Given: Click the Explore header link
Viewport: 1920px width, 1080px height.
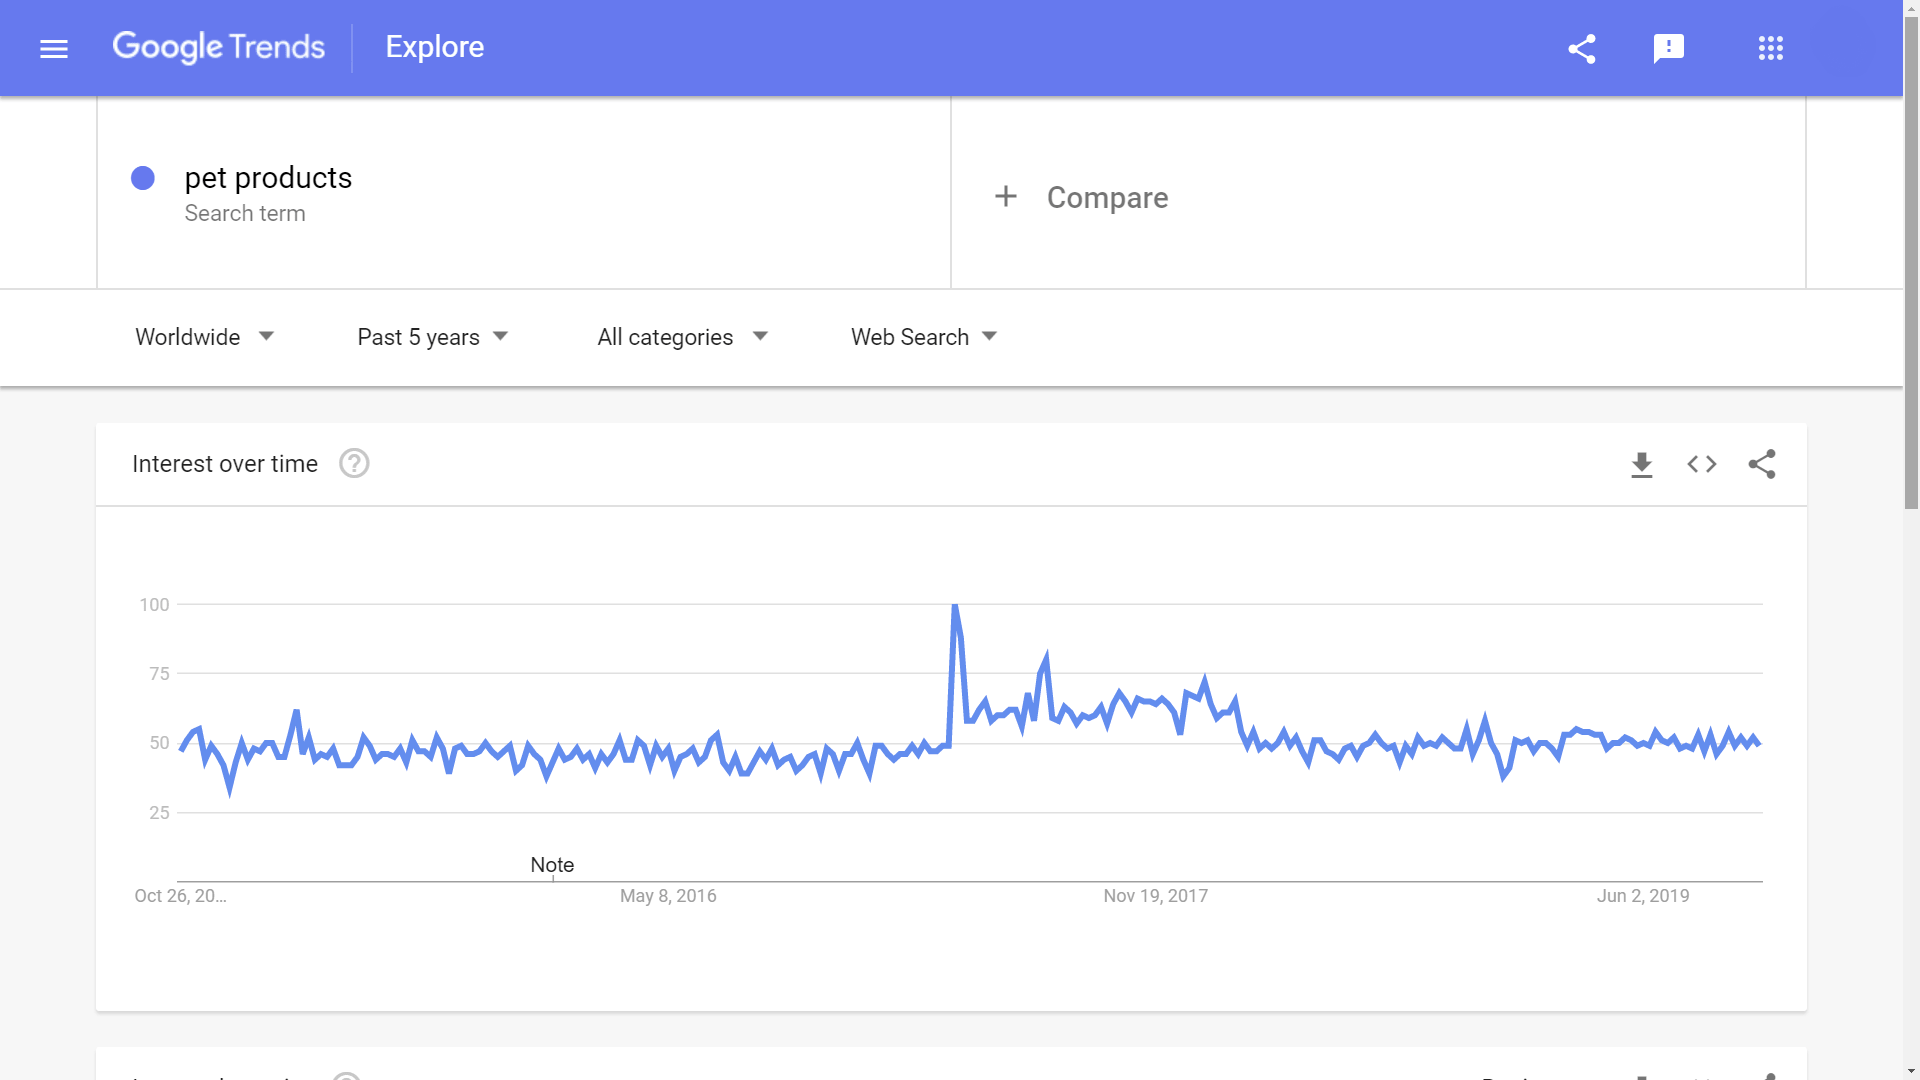Looking at the screenshot, I should [434, 47].
